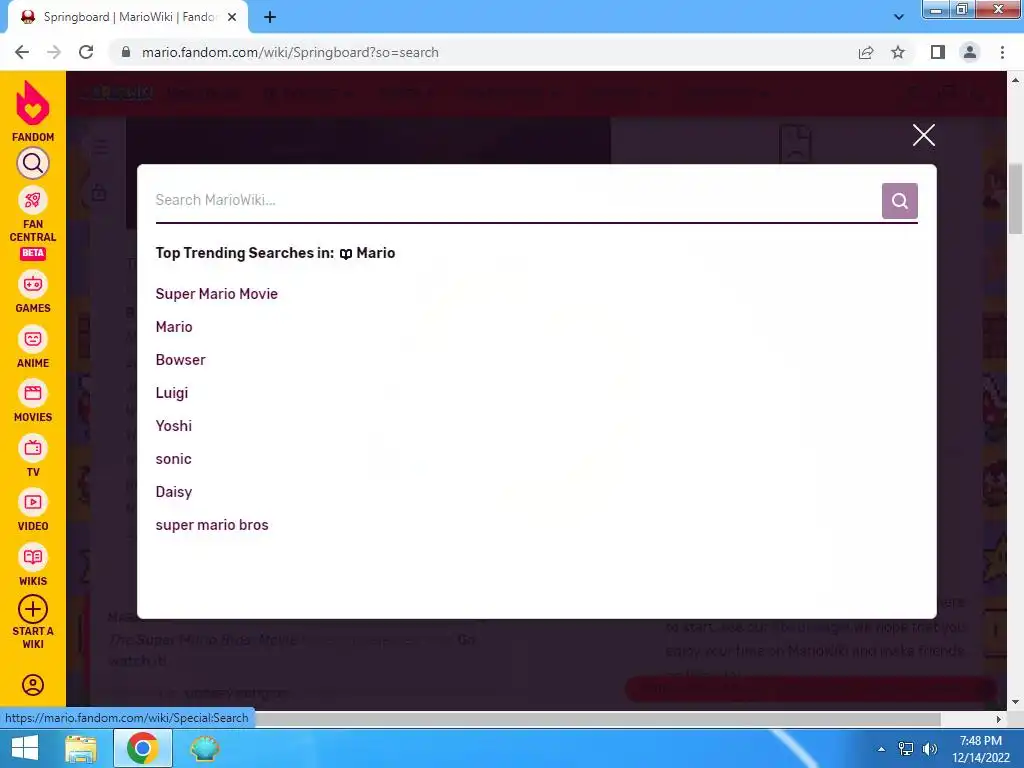Image resolution: width=1024 pixels, height=768 pixels.
Task: Open the Anime sidebar icon
Action: coord(33,339)
